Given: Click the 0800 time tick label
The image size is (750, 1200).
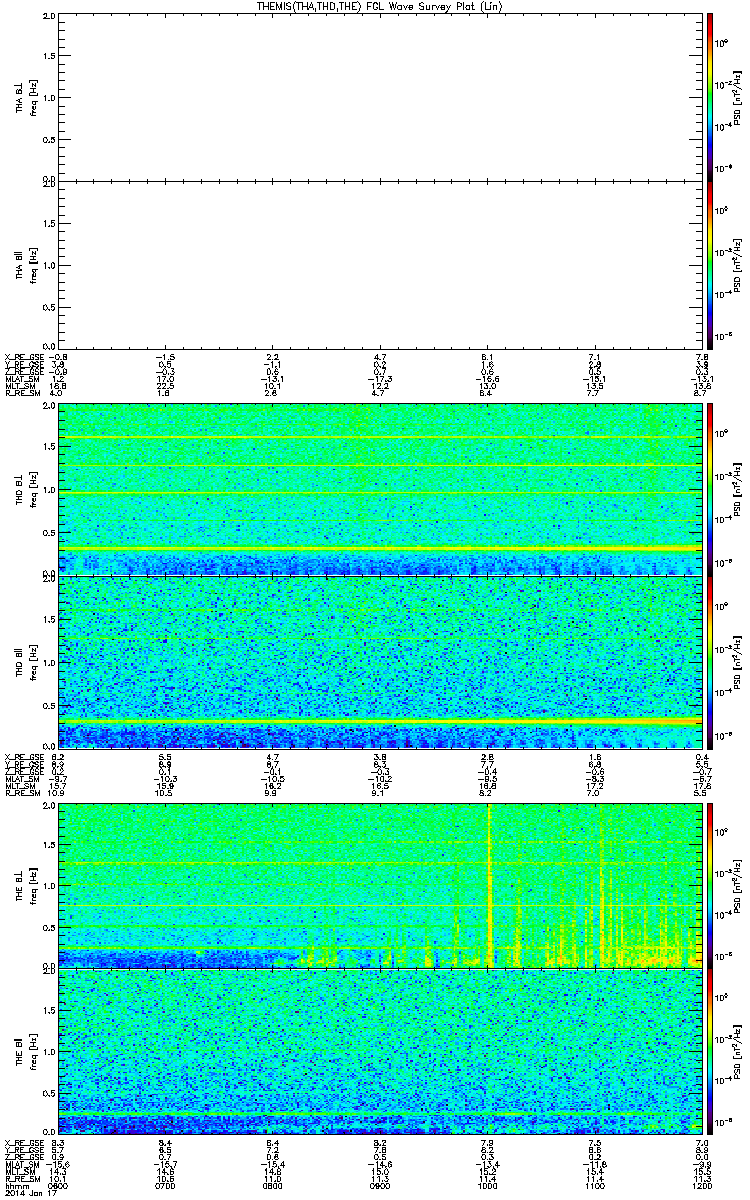Looking at the screenshot, I should click(x=273, y=1185).
